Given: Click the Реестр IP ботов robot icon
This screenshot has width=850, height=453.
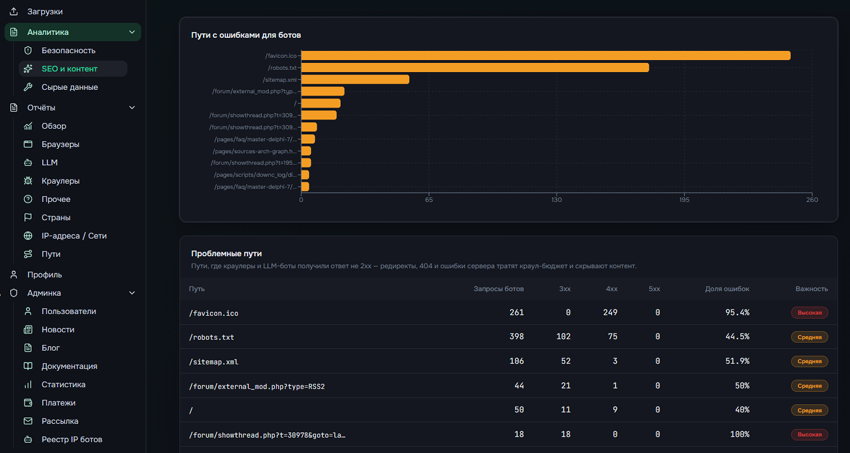Looking at the screenshot, I should pyautogui.click(x=28, y=439).
